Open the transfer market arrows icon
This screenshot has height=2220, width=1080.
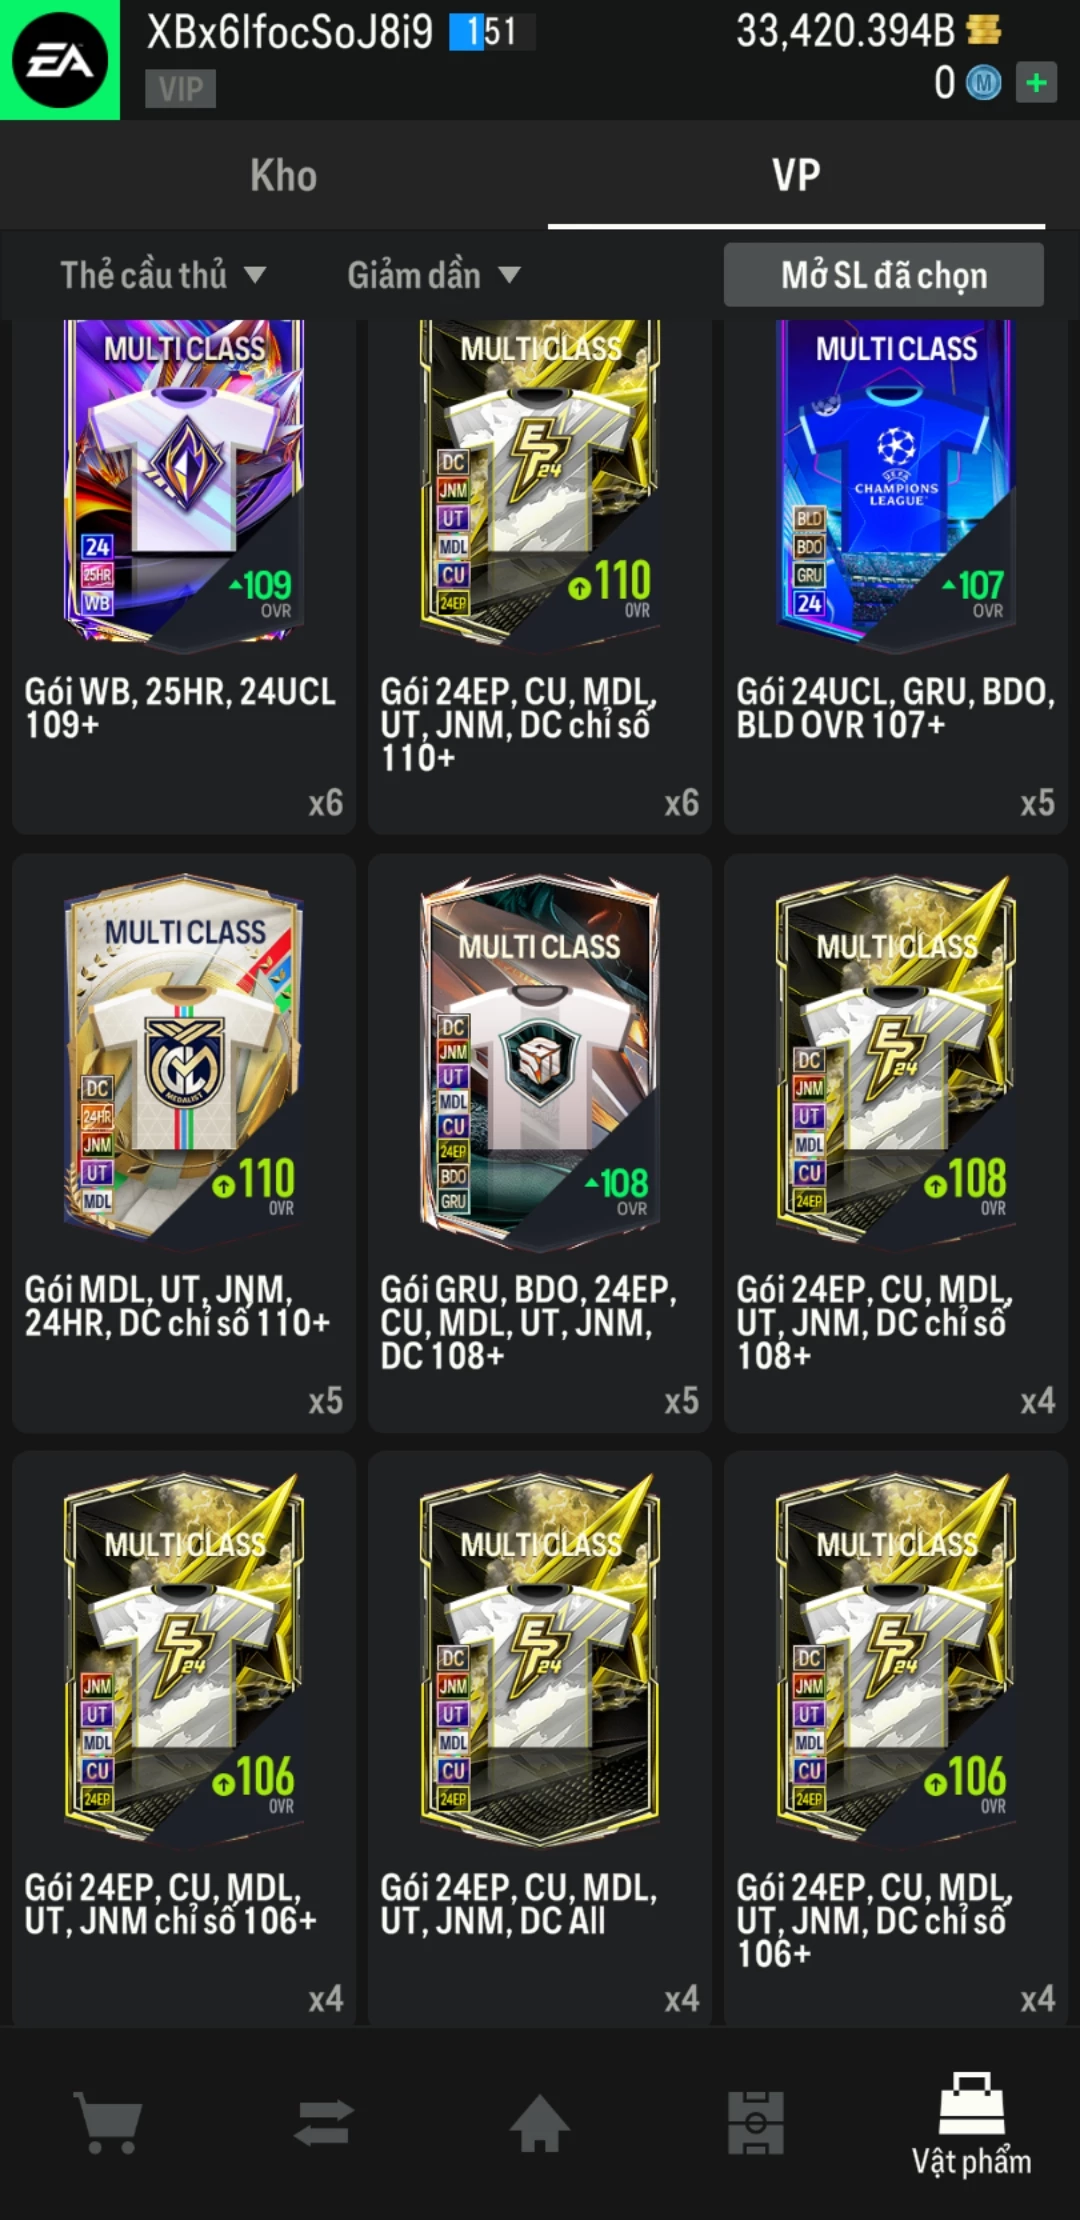click(x=324, y=2122)
